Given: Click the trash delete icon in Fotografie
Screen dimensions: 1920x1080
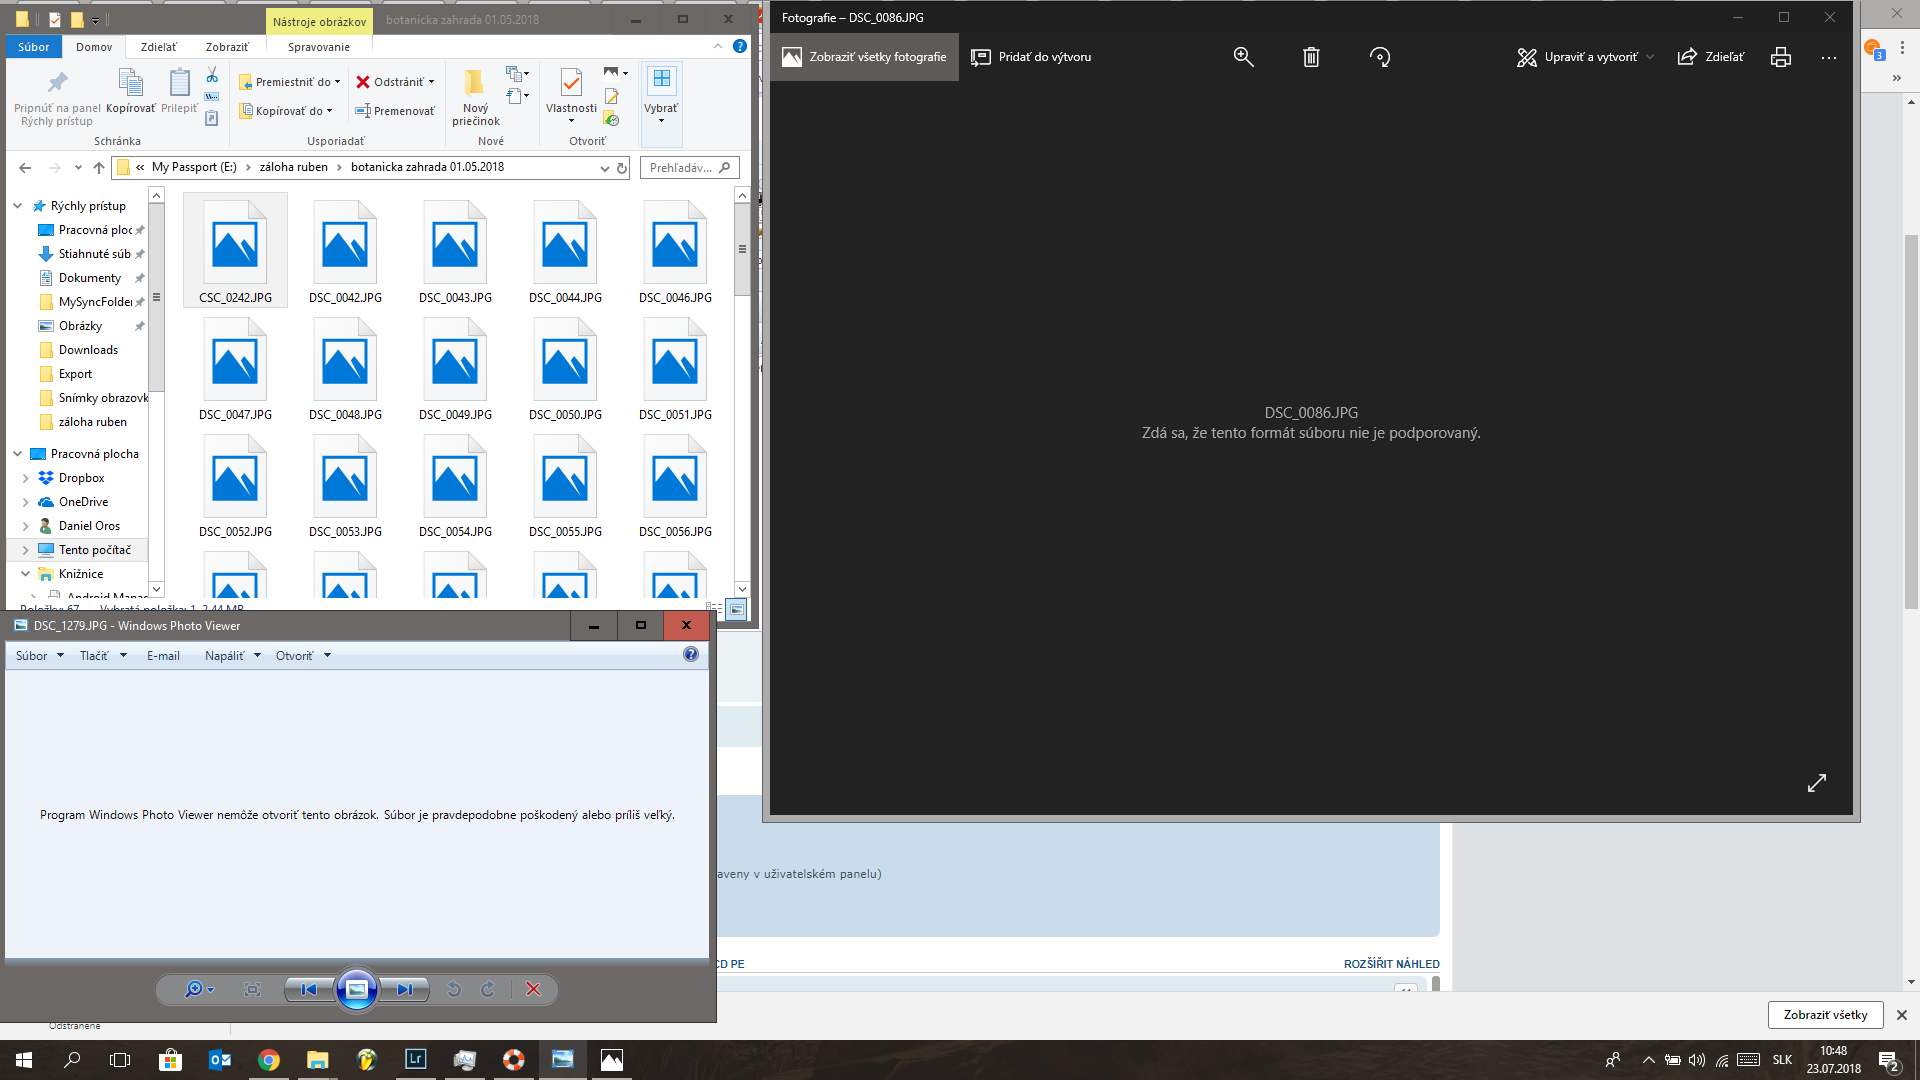Looking at the screenshot, I should pyautogui.click(x=1311, y=57).
